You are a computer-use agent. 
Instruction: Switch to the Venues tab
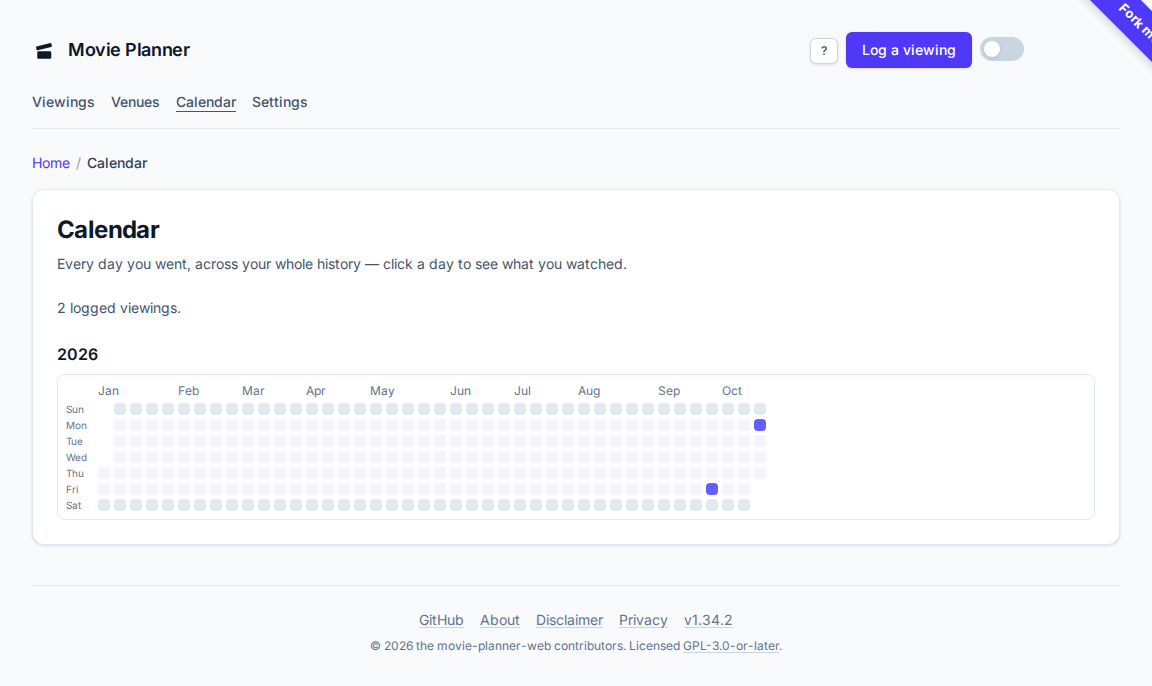coord(135,102)
